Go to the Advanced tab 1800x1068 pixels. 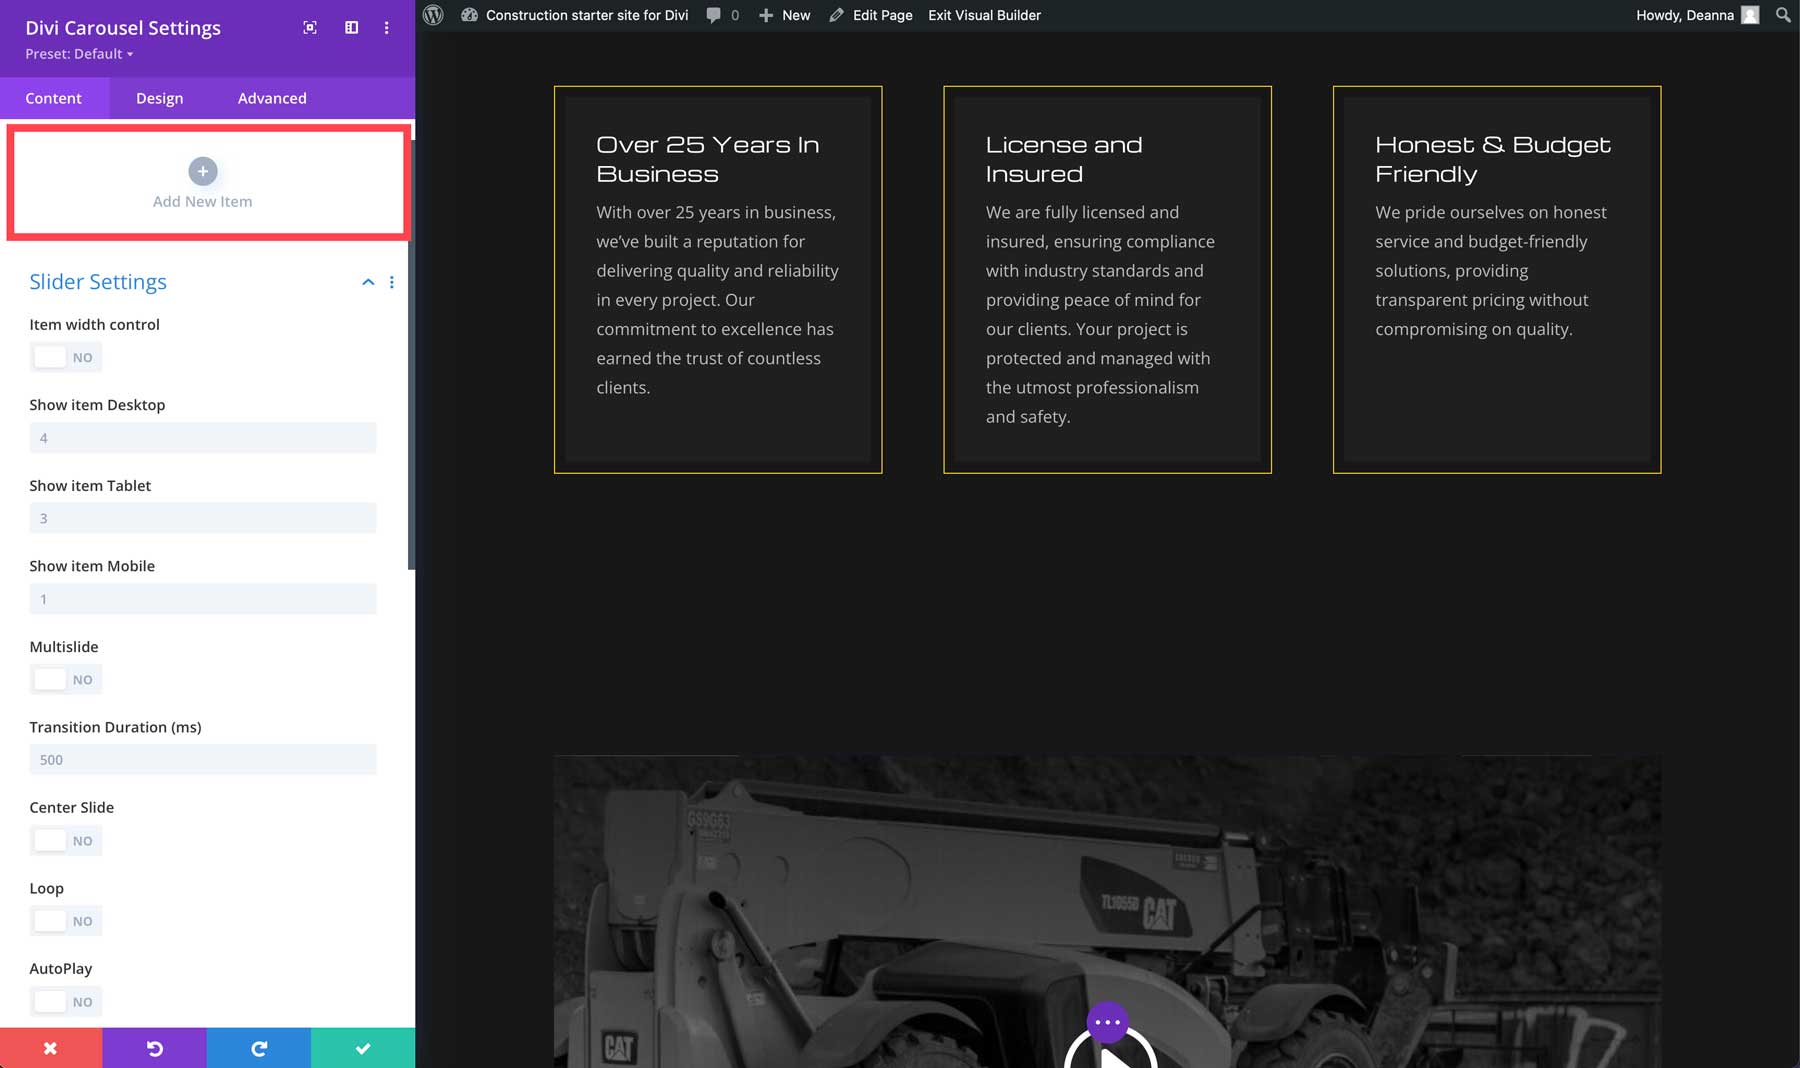coord(272,98)
